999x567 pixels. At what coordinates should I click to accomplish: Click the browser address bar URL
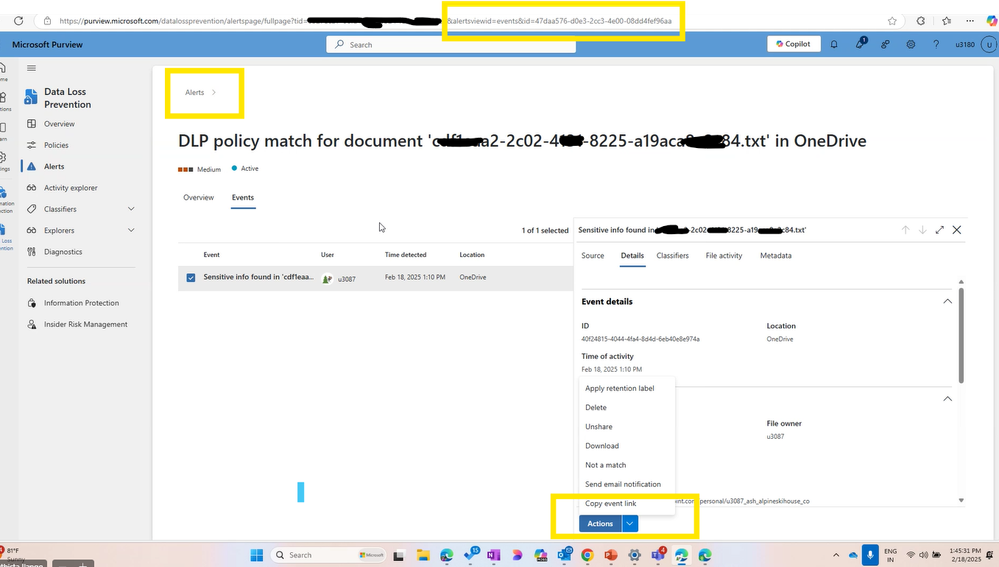(x=365, y=20)
